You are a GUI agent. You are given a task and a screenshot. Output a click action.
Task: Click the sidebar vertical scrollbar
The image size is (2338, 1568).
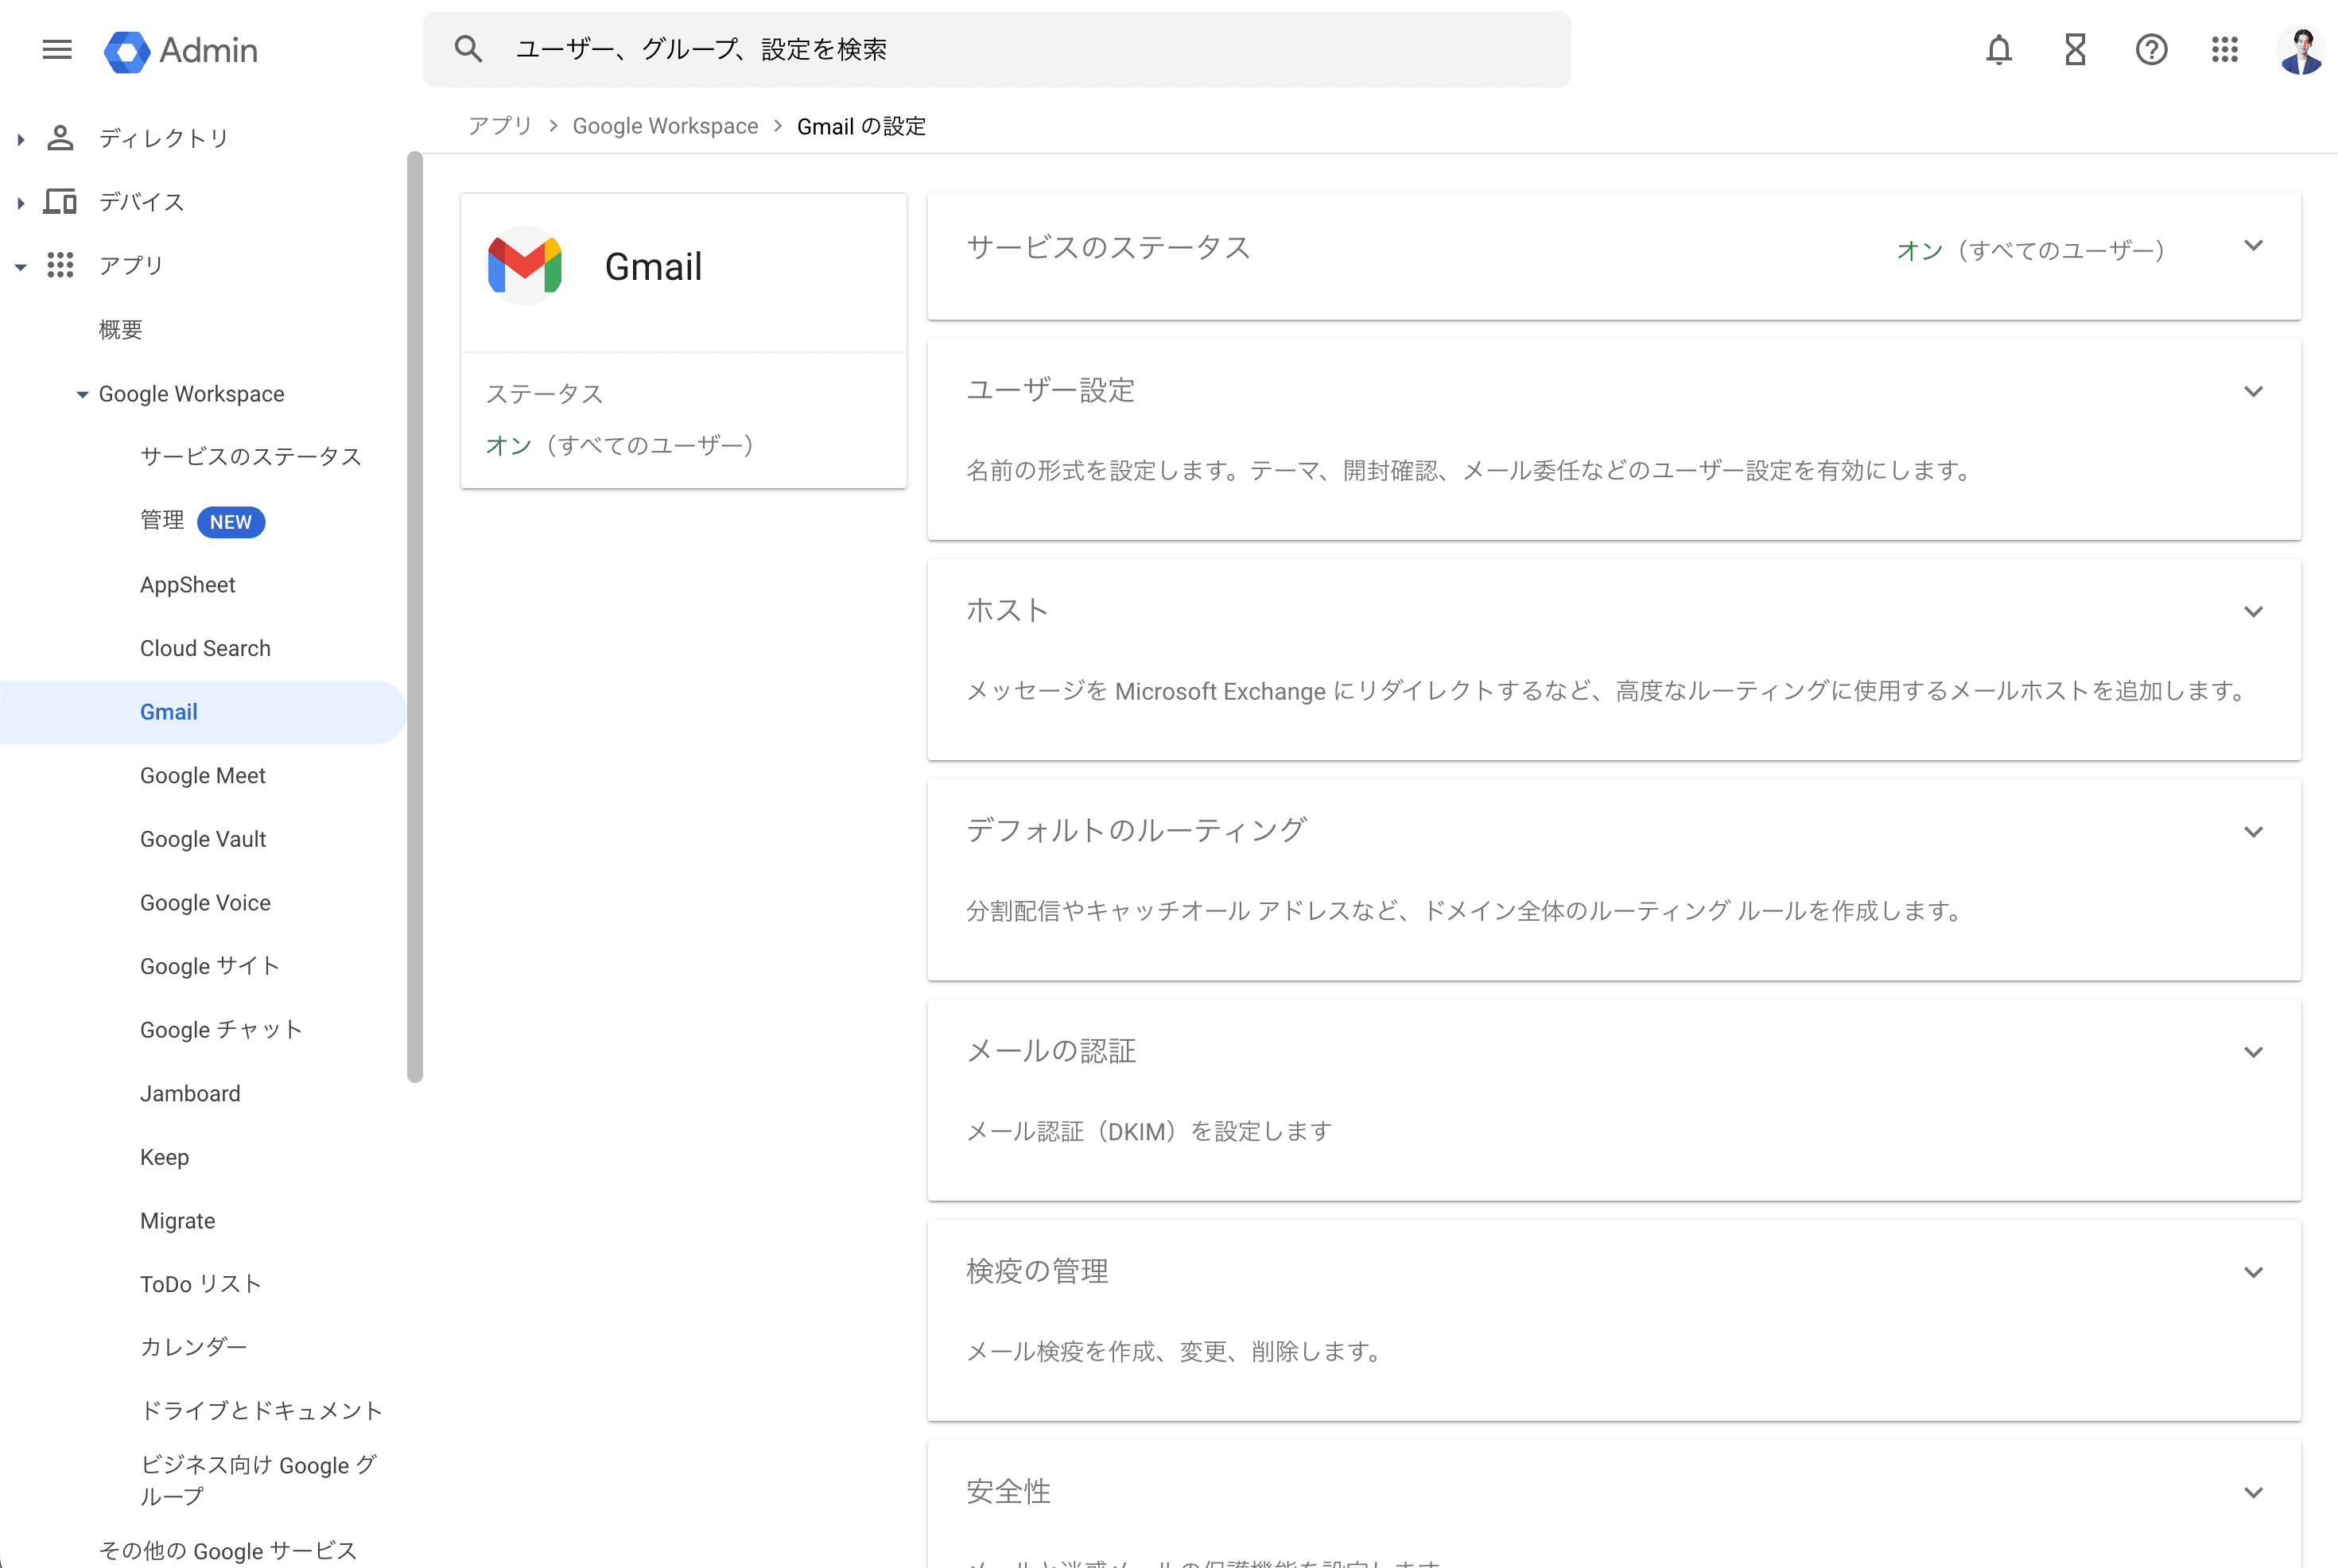415,616
